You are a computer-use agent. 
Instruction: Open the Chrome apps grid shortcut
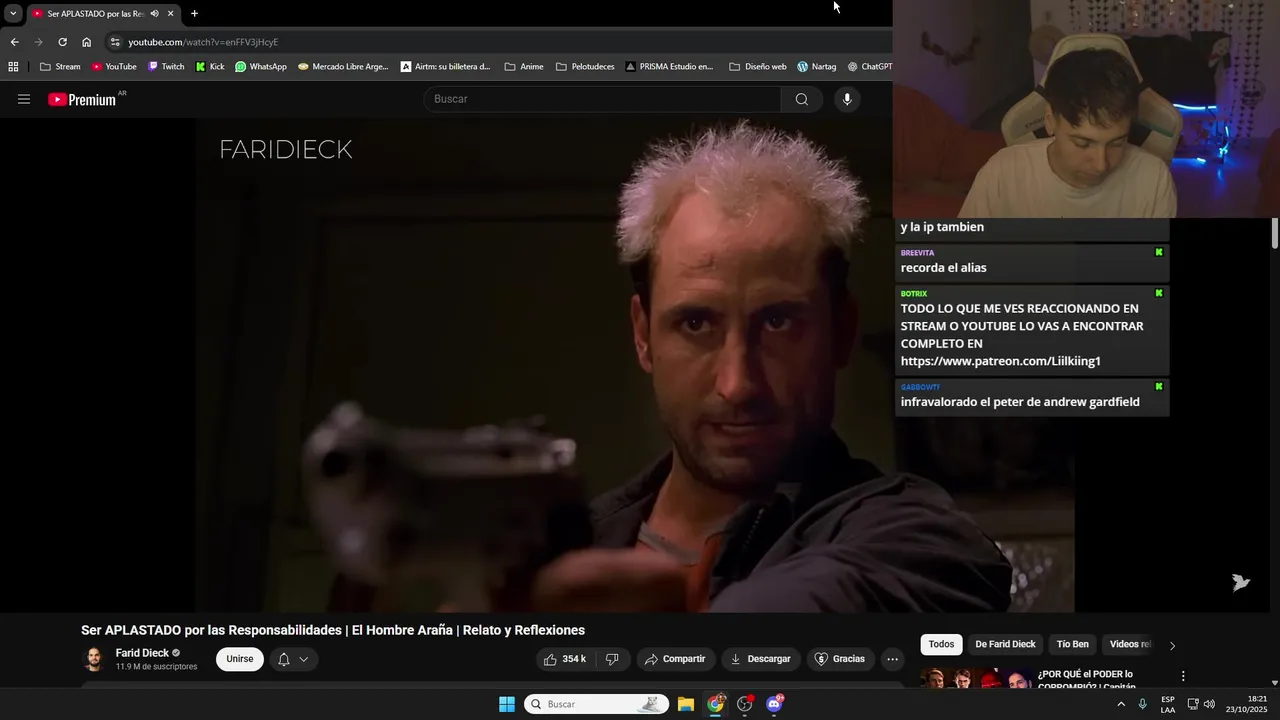click(x=13, y=67)
